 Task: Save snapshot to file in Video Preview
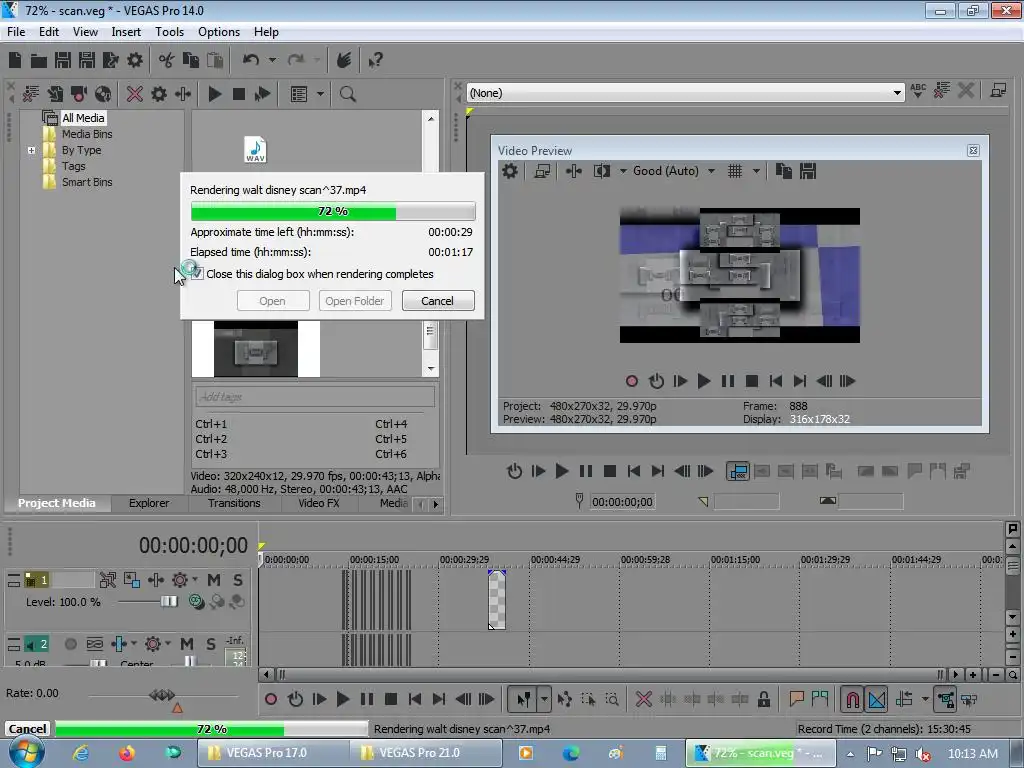coord(808,171)
